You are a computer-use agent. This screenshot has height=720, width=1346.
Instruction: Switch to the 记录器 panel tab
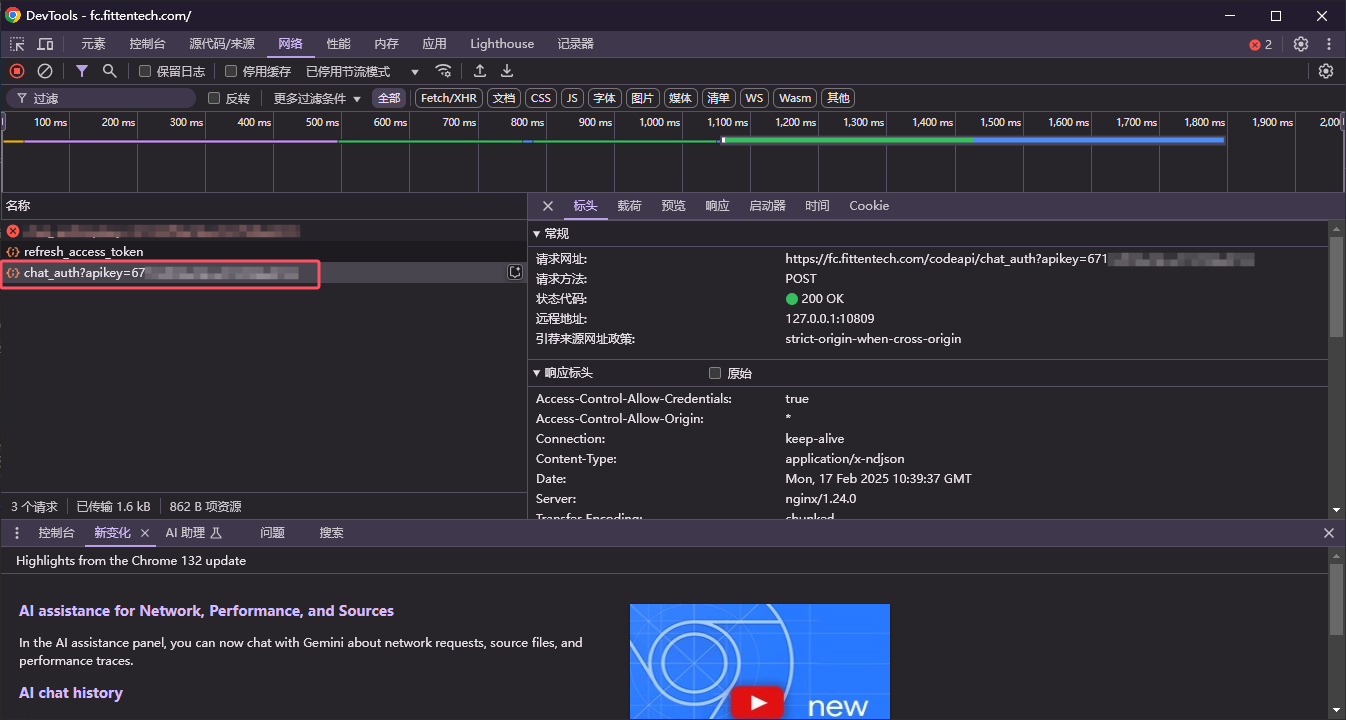tap(576, 44)
